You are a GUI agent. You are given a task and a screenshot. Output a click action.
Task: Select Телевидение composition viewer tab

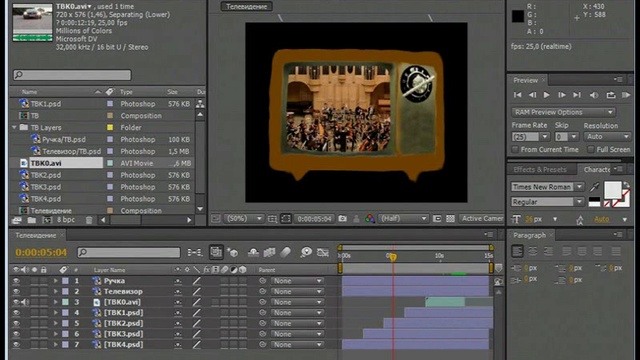(x=247, y=7)
